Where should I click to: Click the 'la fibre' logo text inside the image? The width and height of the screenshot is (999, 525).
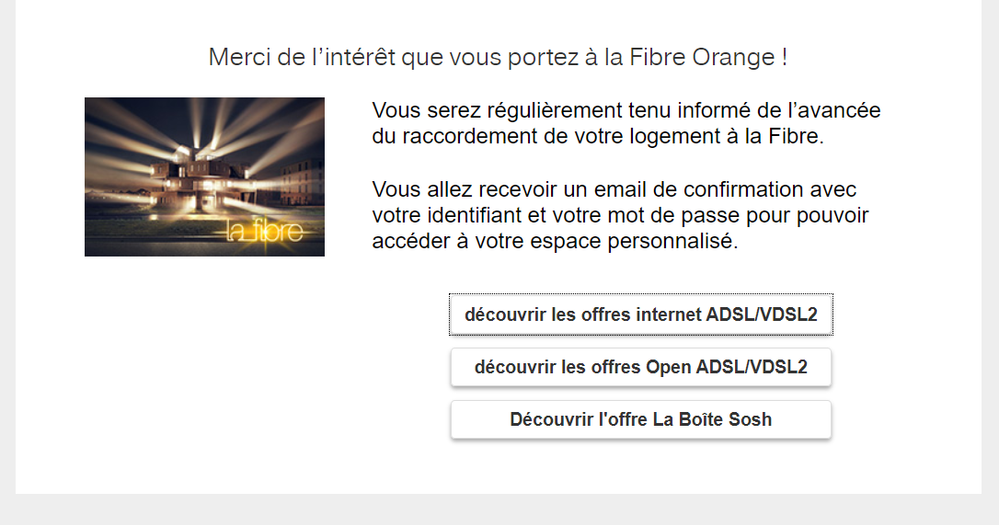272,233
